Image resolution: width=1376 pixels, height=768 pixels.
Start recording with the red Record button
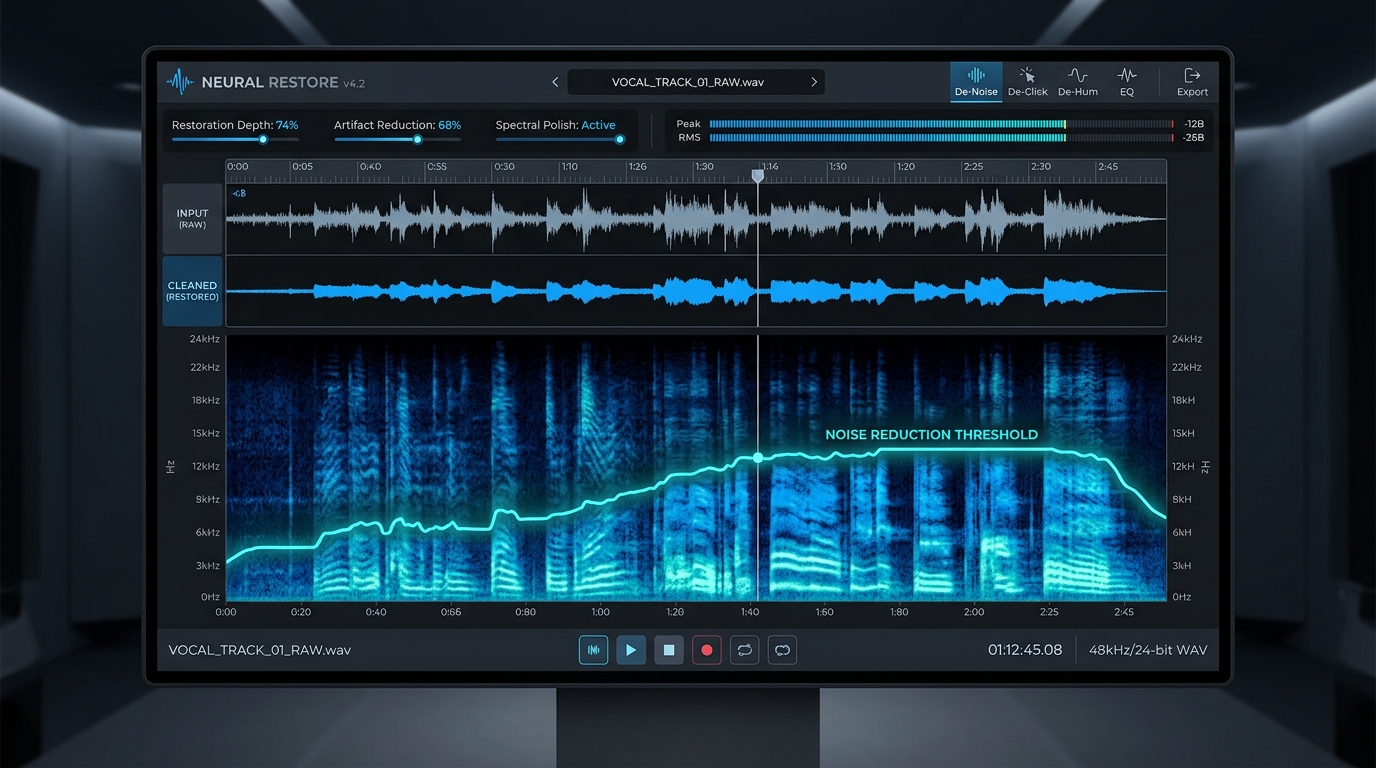tap(707, 650)
